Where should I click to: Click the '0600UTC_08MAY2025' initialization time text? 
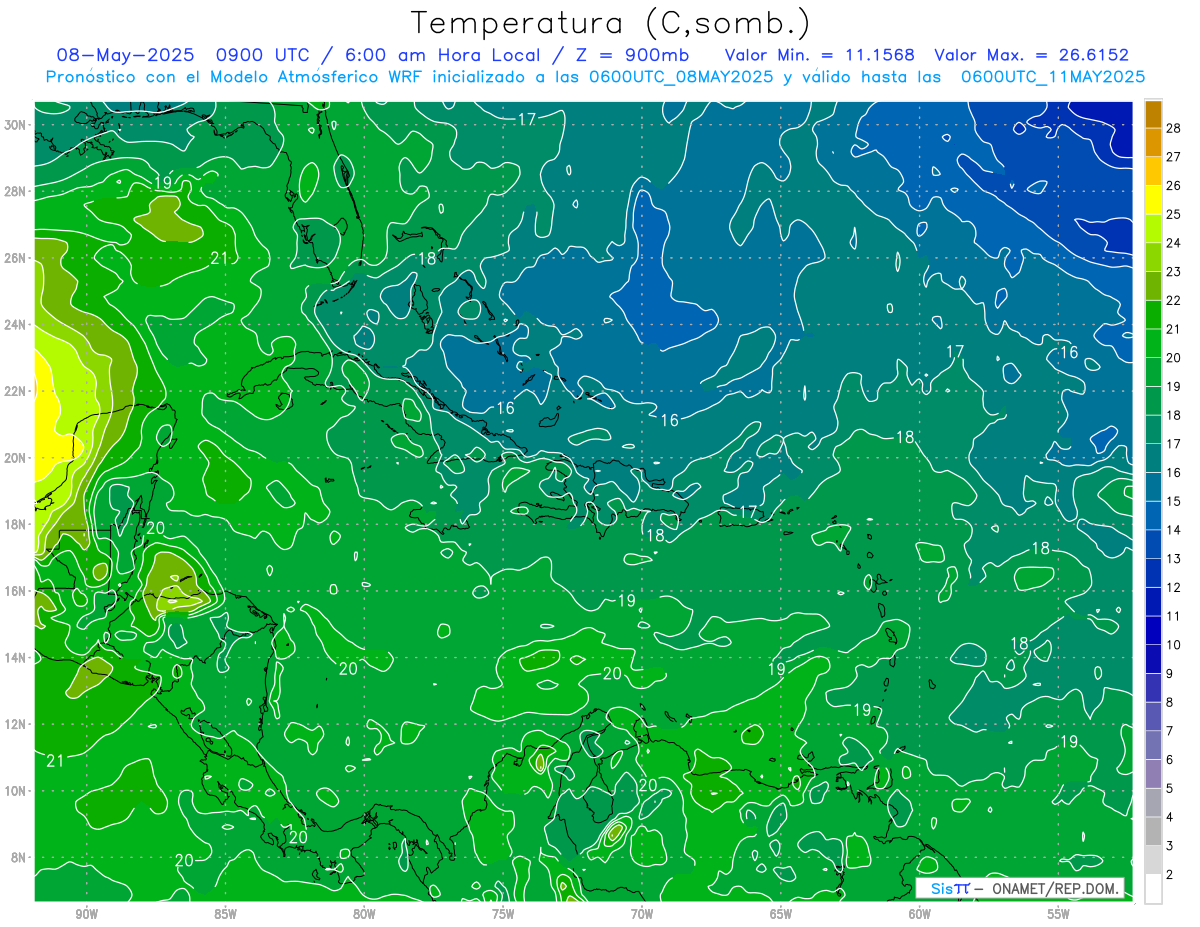[x=681, y=76]
